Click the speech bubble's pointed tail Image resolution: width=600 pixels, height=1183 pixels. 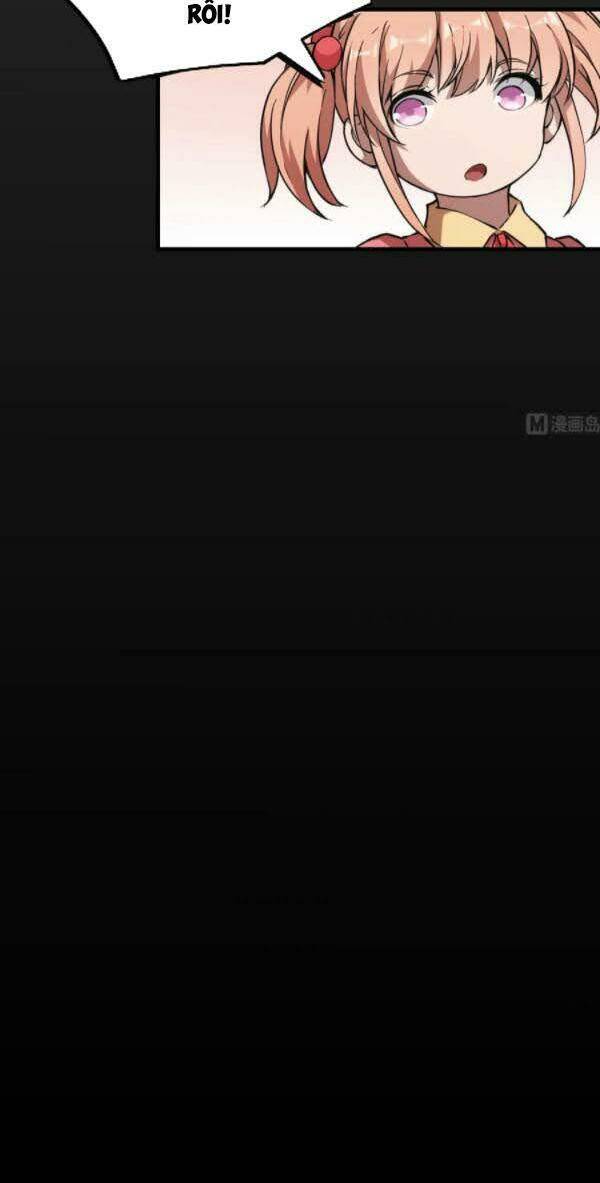click(x=302, y=62)
